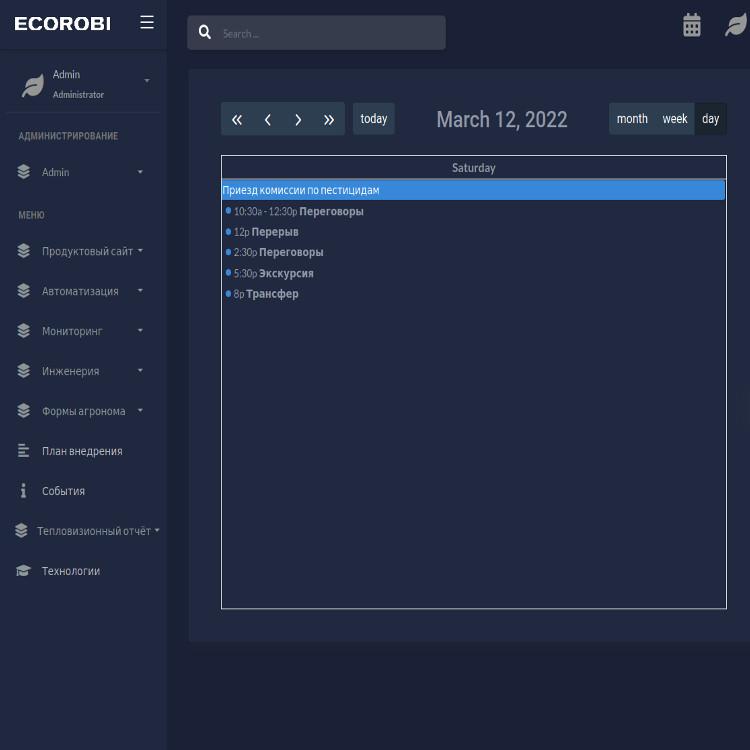The width and height of the screenshot is (750, 750).
Task: Open the Приезд комиссии по пестицидам event
Action: 473,190
